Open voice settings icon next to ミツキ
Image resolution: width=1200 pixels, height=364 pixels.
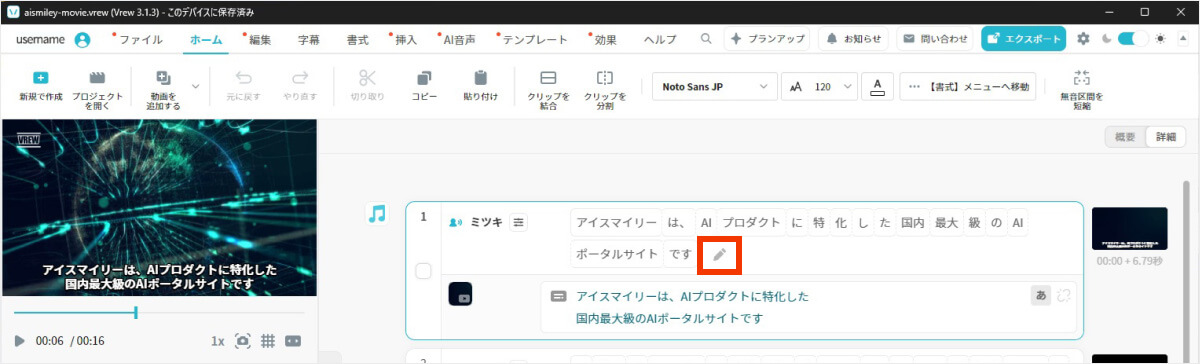point(518,222)
